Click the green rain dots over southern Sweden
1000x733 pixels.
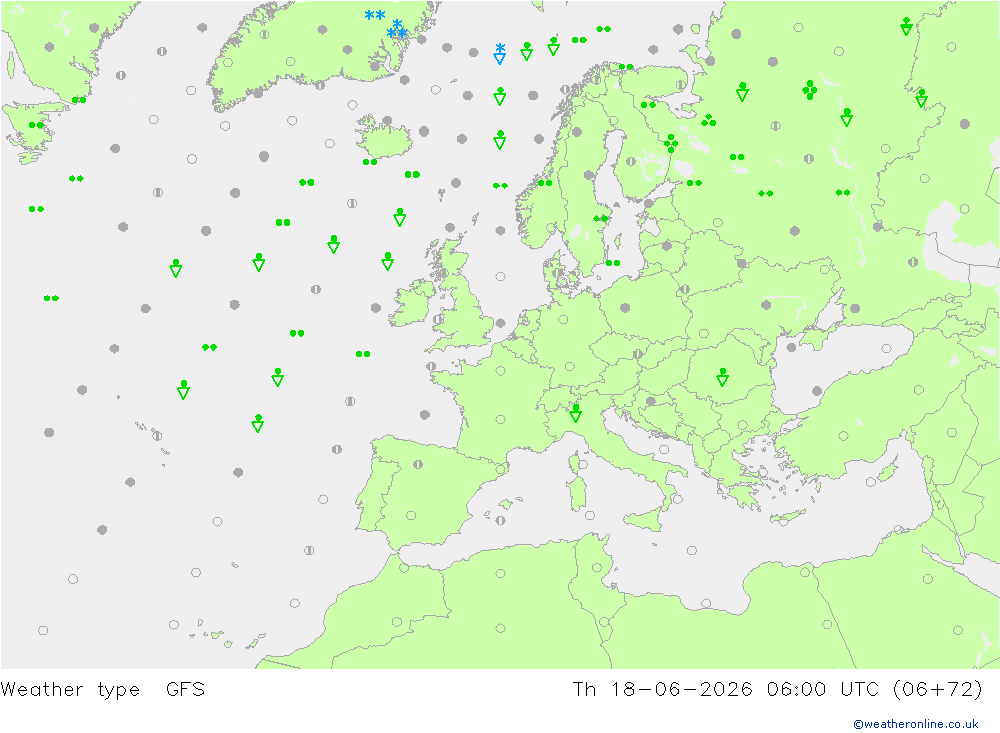[600, 219]
